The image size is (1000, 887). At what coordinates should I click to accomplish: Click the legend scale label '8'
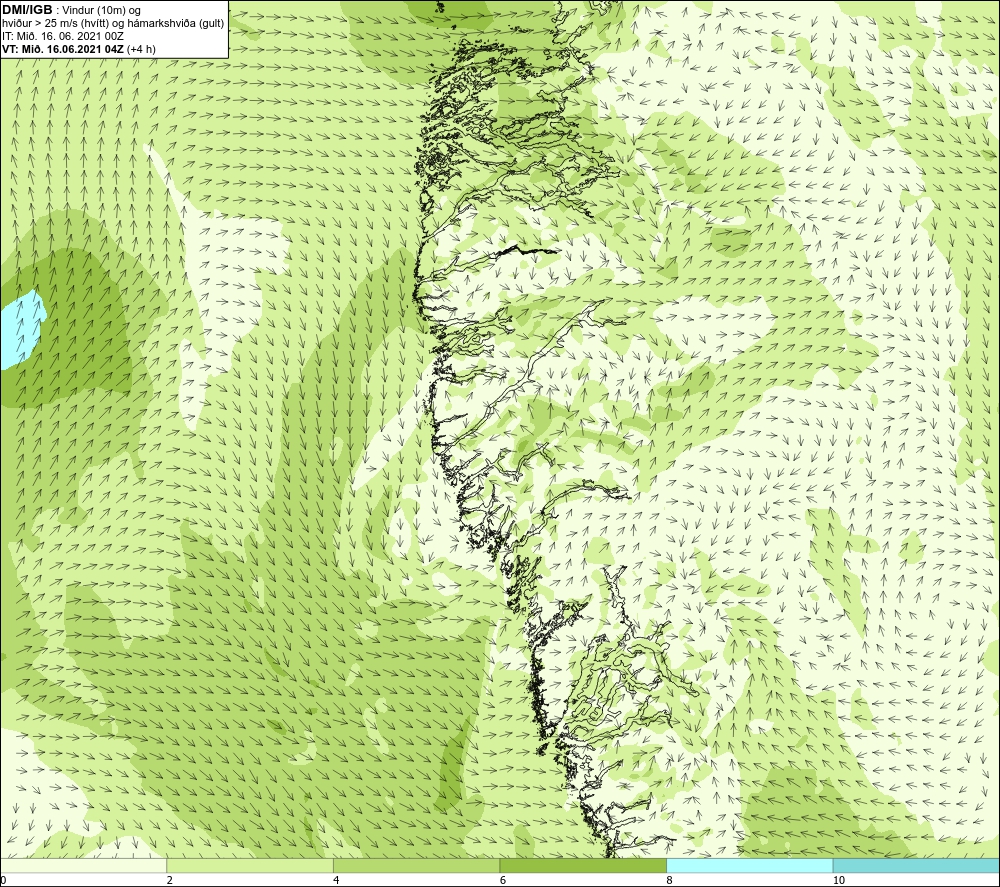670,880
